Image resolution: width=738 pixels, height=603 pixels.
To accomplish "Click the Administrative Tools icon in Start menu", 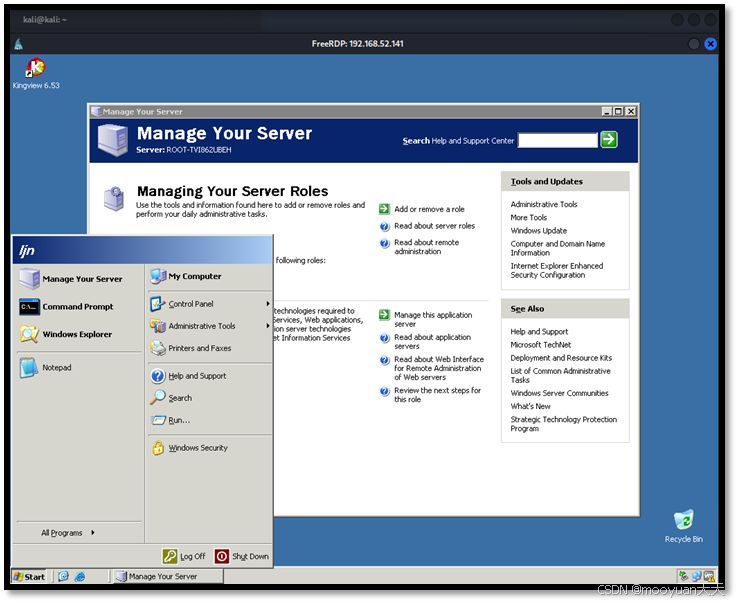I will point(158,326).
